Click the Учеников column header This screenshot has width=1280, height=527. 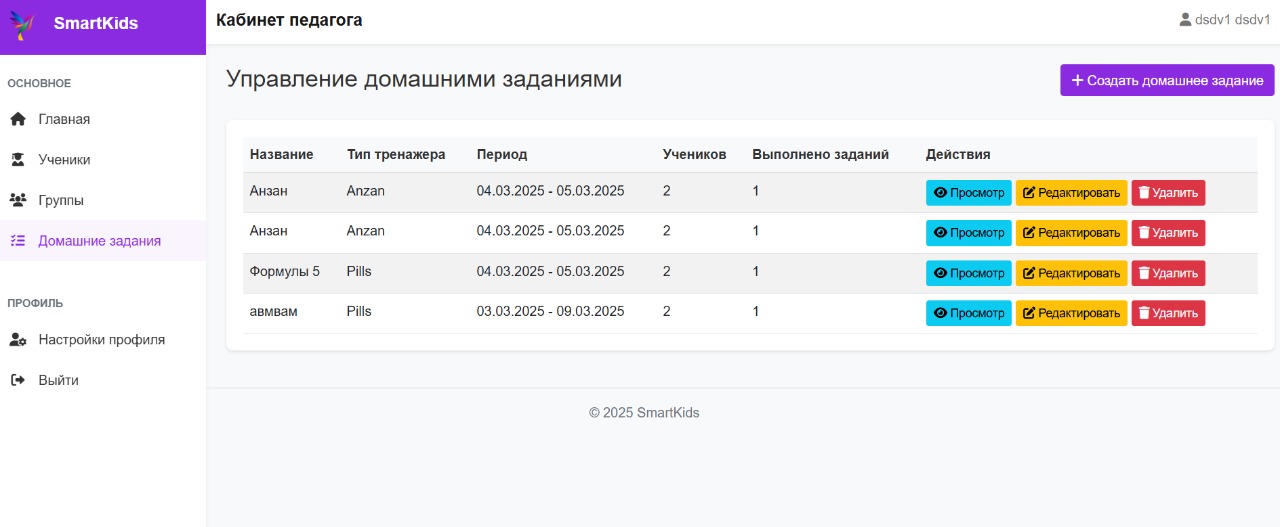pyautogui.click(x=694, y=154)
